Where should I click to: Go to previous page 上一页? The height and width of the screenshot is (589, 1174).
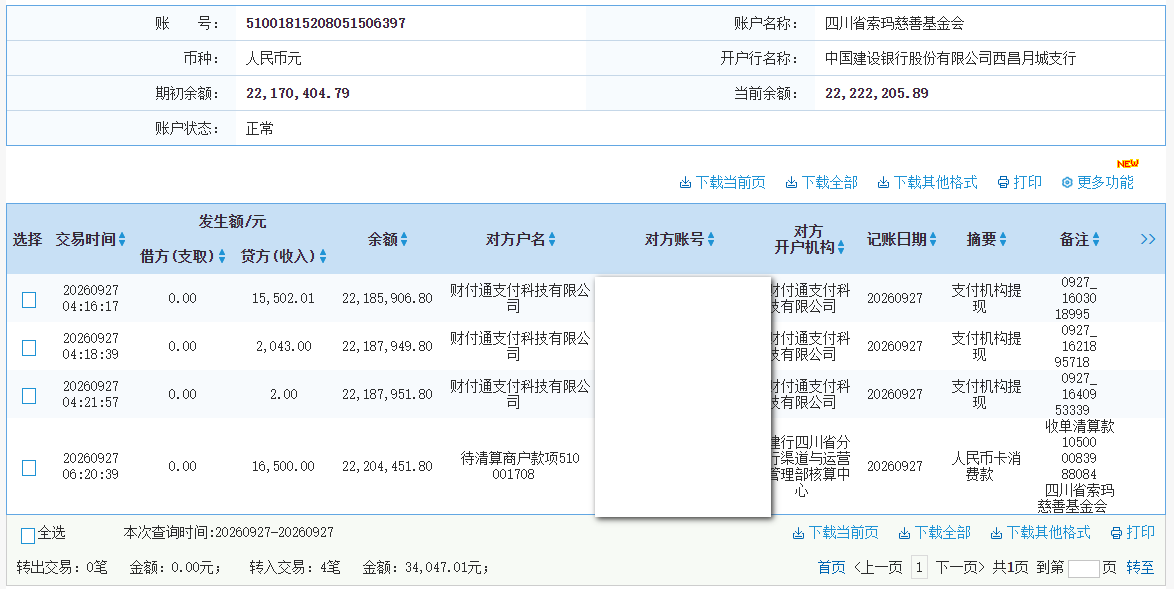coord(878,568)
